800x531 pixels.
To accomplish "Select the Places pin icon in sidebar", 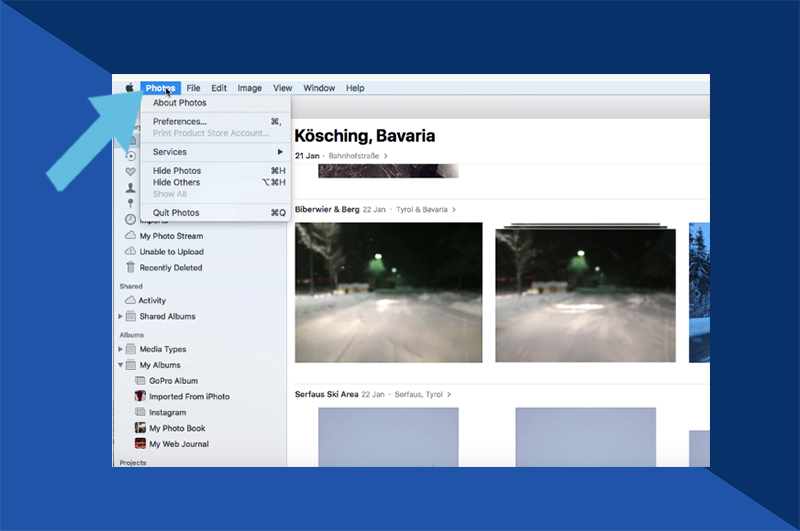I will 131,203.
